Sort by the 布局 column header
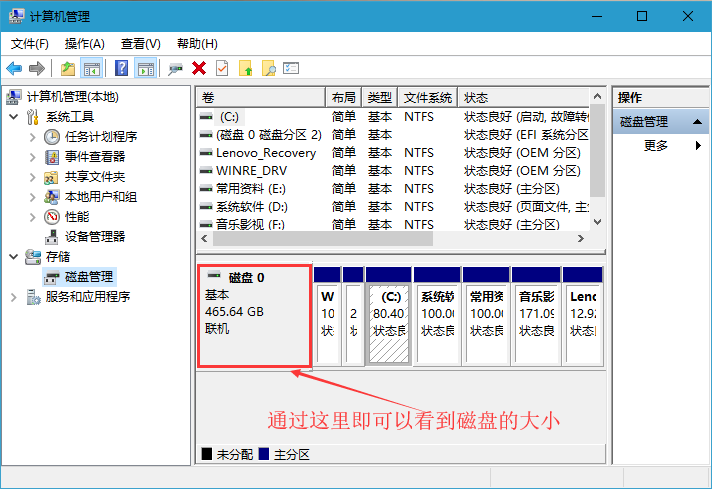This screenshot has width=712, height=489. 343,98
